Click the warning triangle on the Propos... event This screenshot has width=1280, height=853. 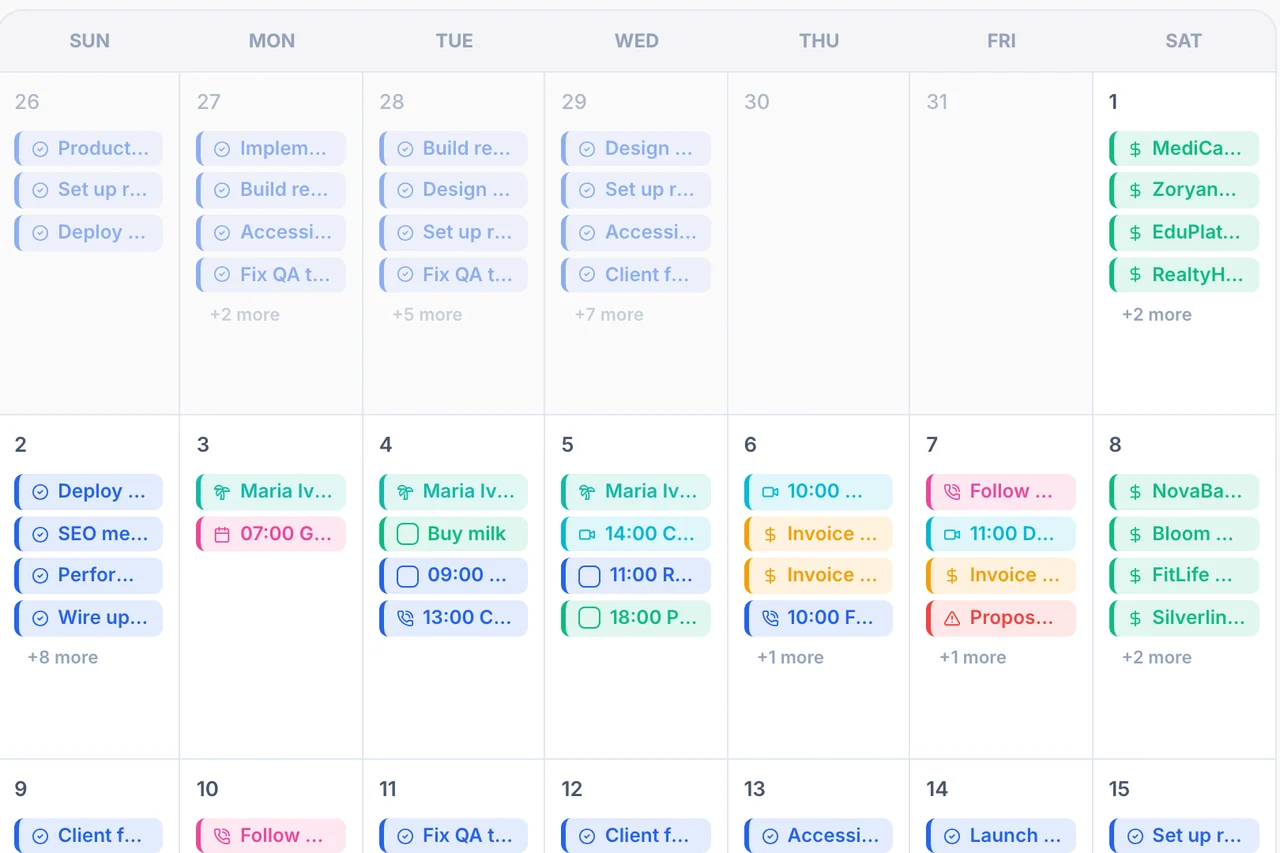(952, 618)
